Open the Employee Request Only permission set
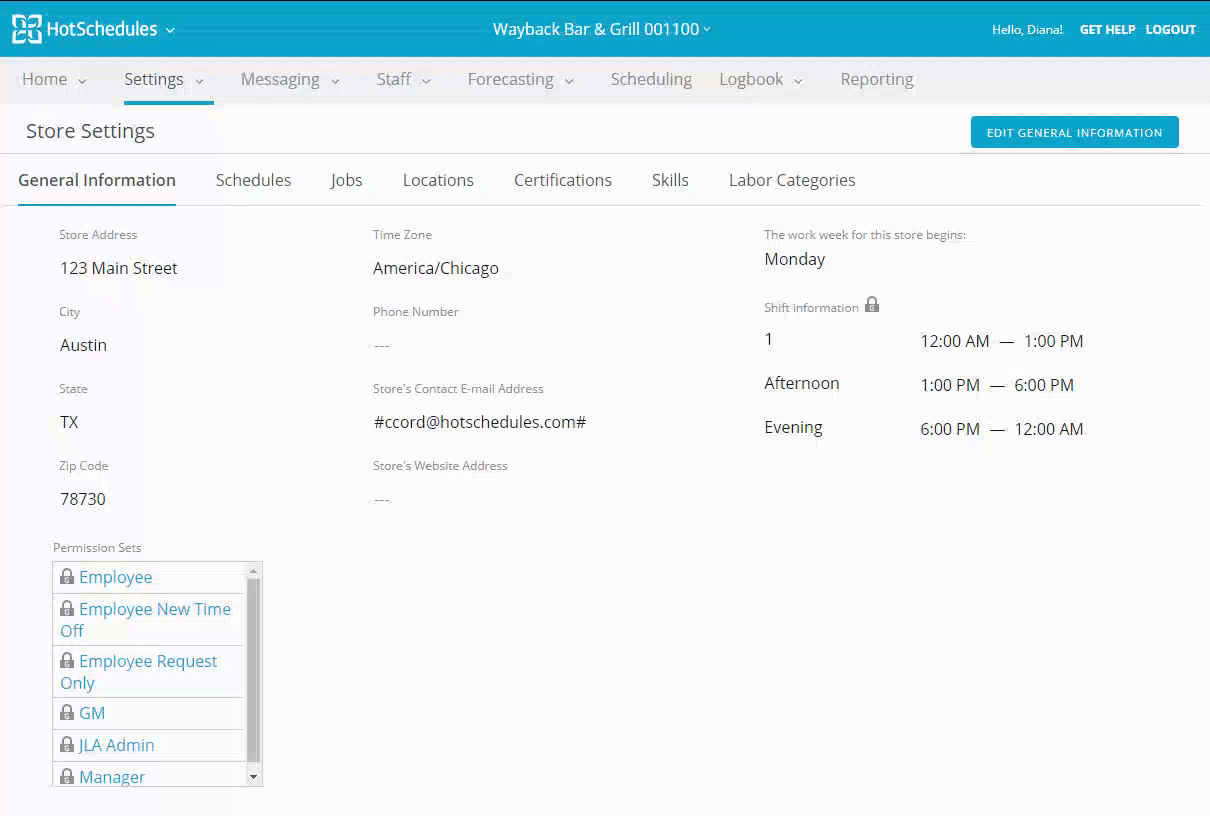This screenshot has width=1210, height=816. pyautogui.click(x=139, y=672)
